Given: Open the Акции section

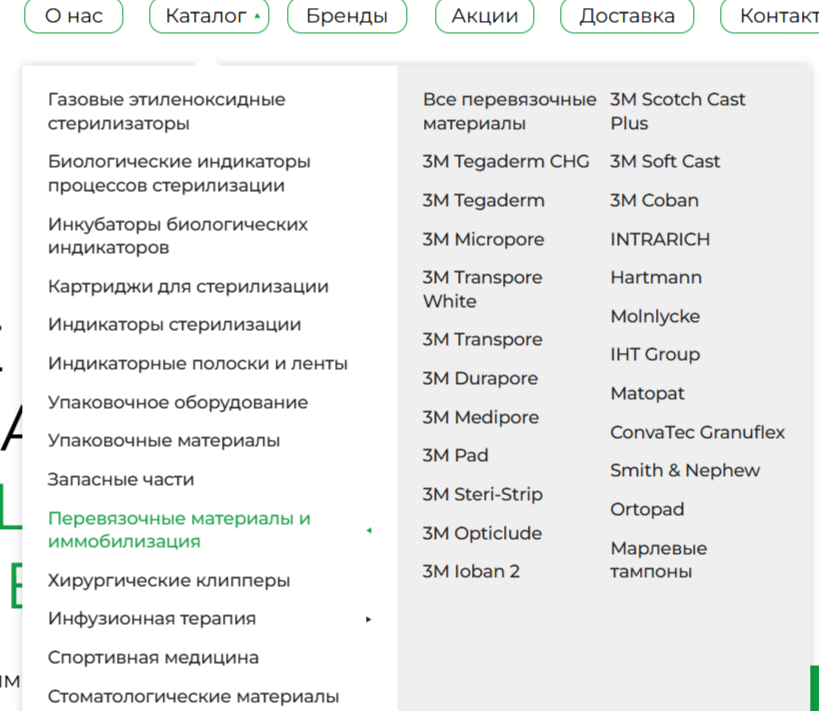Looking at the screenshot, I should pos(485,16).
